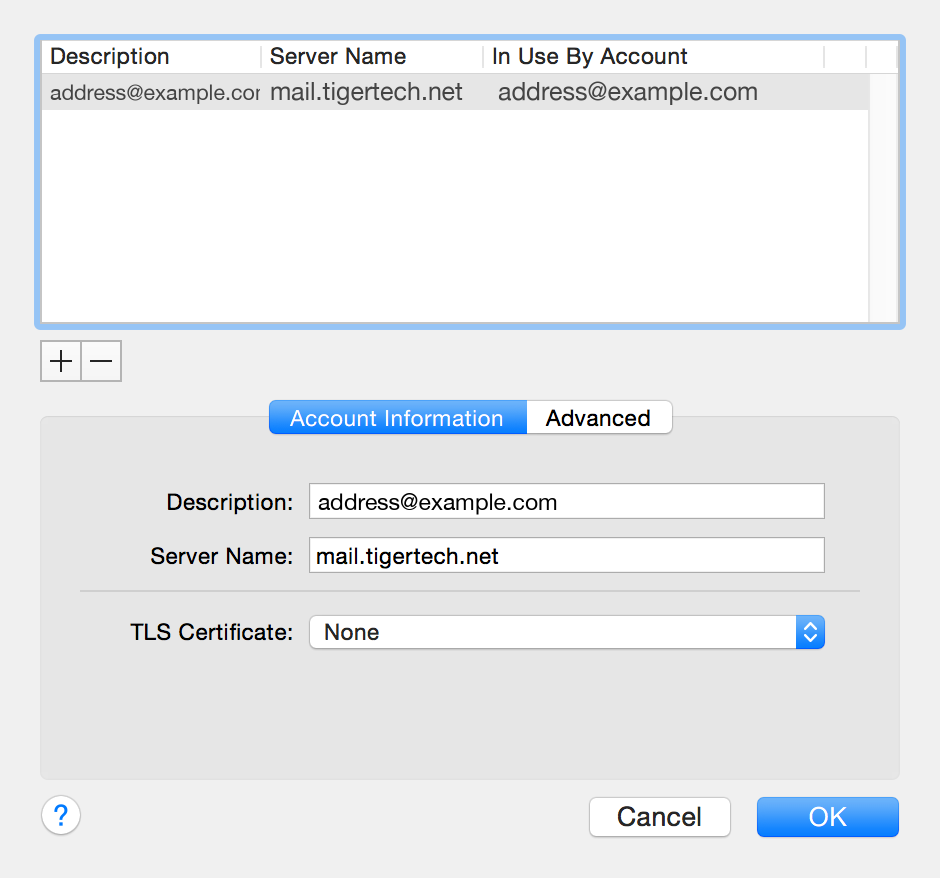
Task: Switch to the Advanced tab
Action: pyautogui.click(x=598, y=417)
